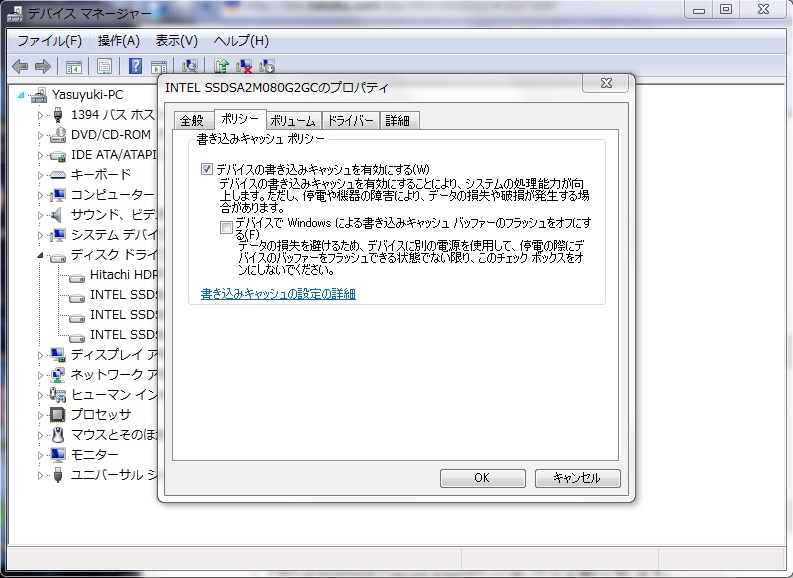Viewport: 793px width, 578px height.
Task: Toggle the write-cache buffer flush off checkbox
Action: point(226,227)
